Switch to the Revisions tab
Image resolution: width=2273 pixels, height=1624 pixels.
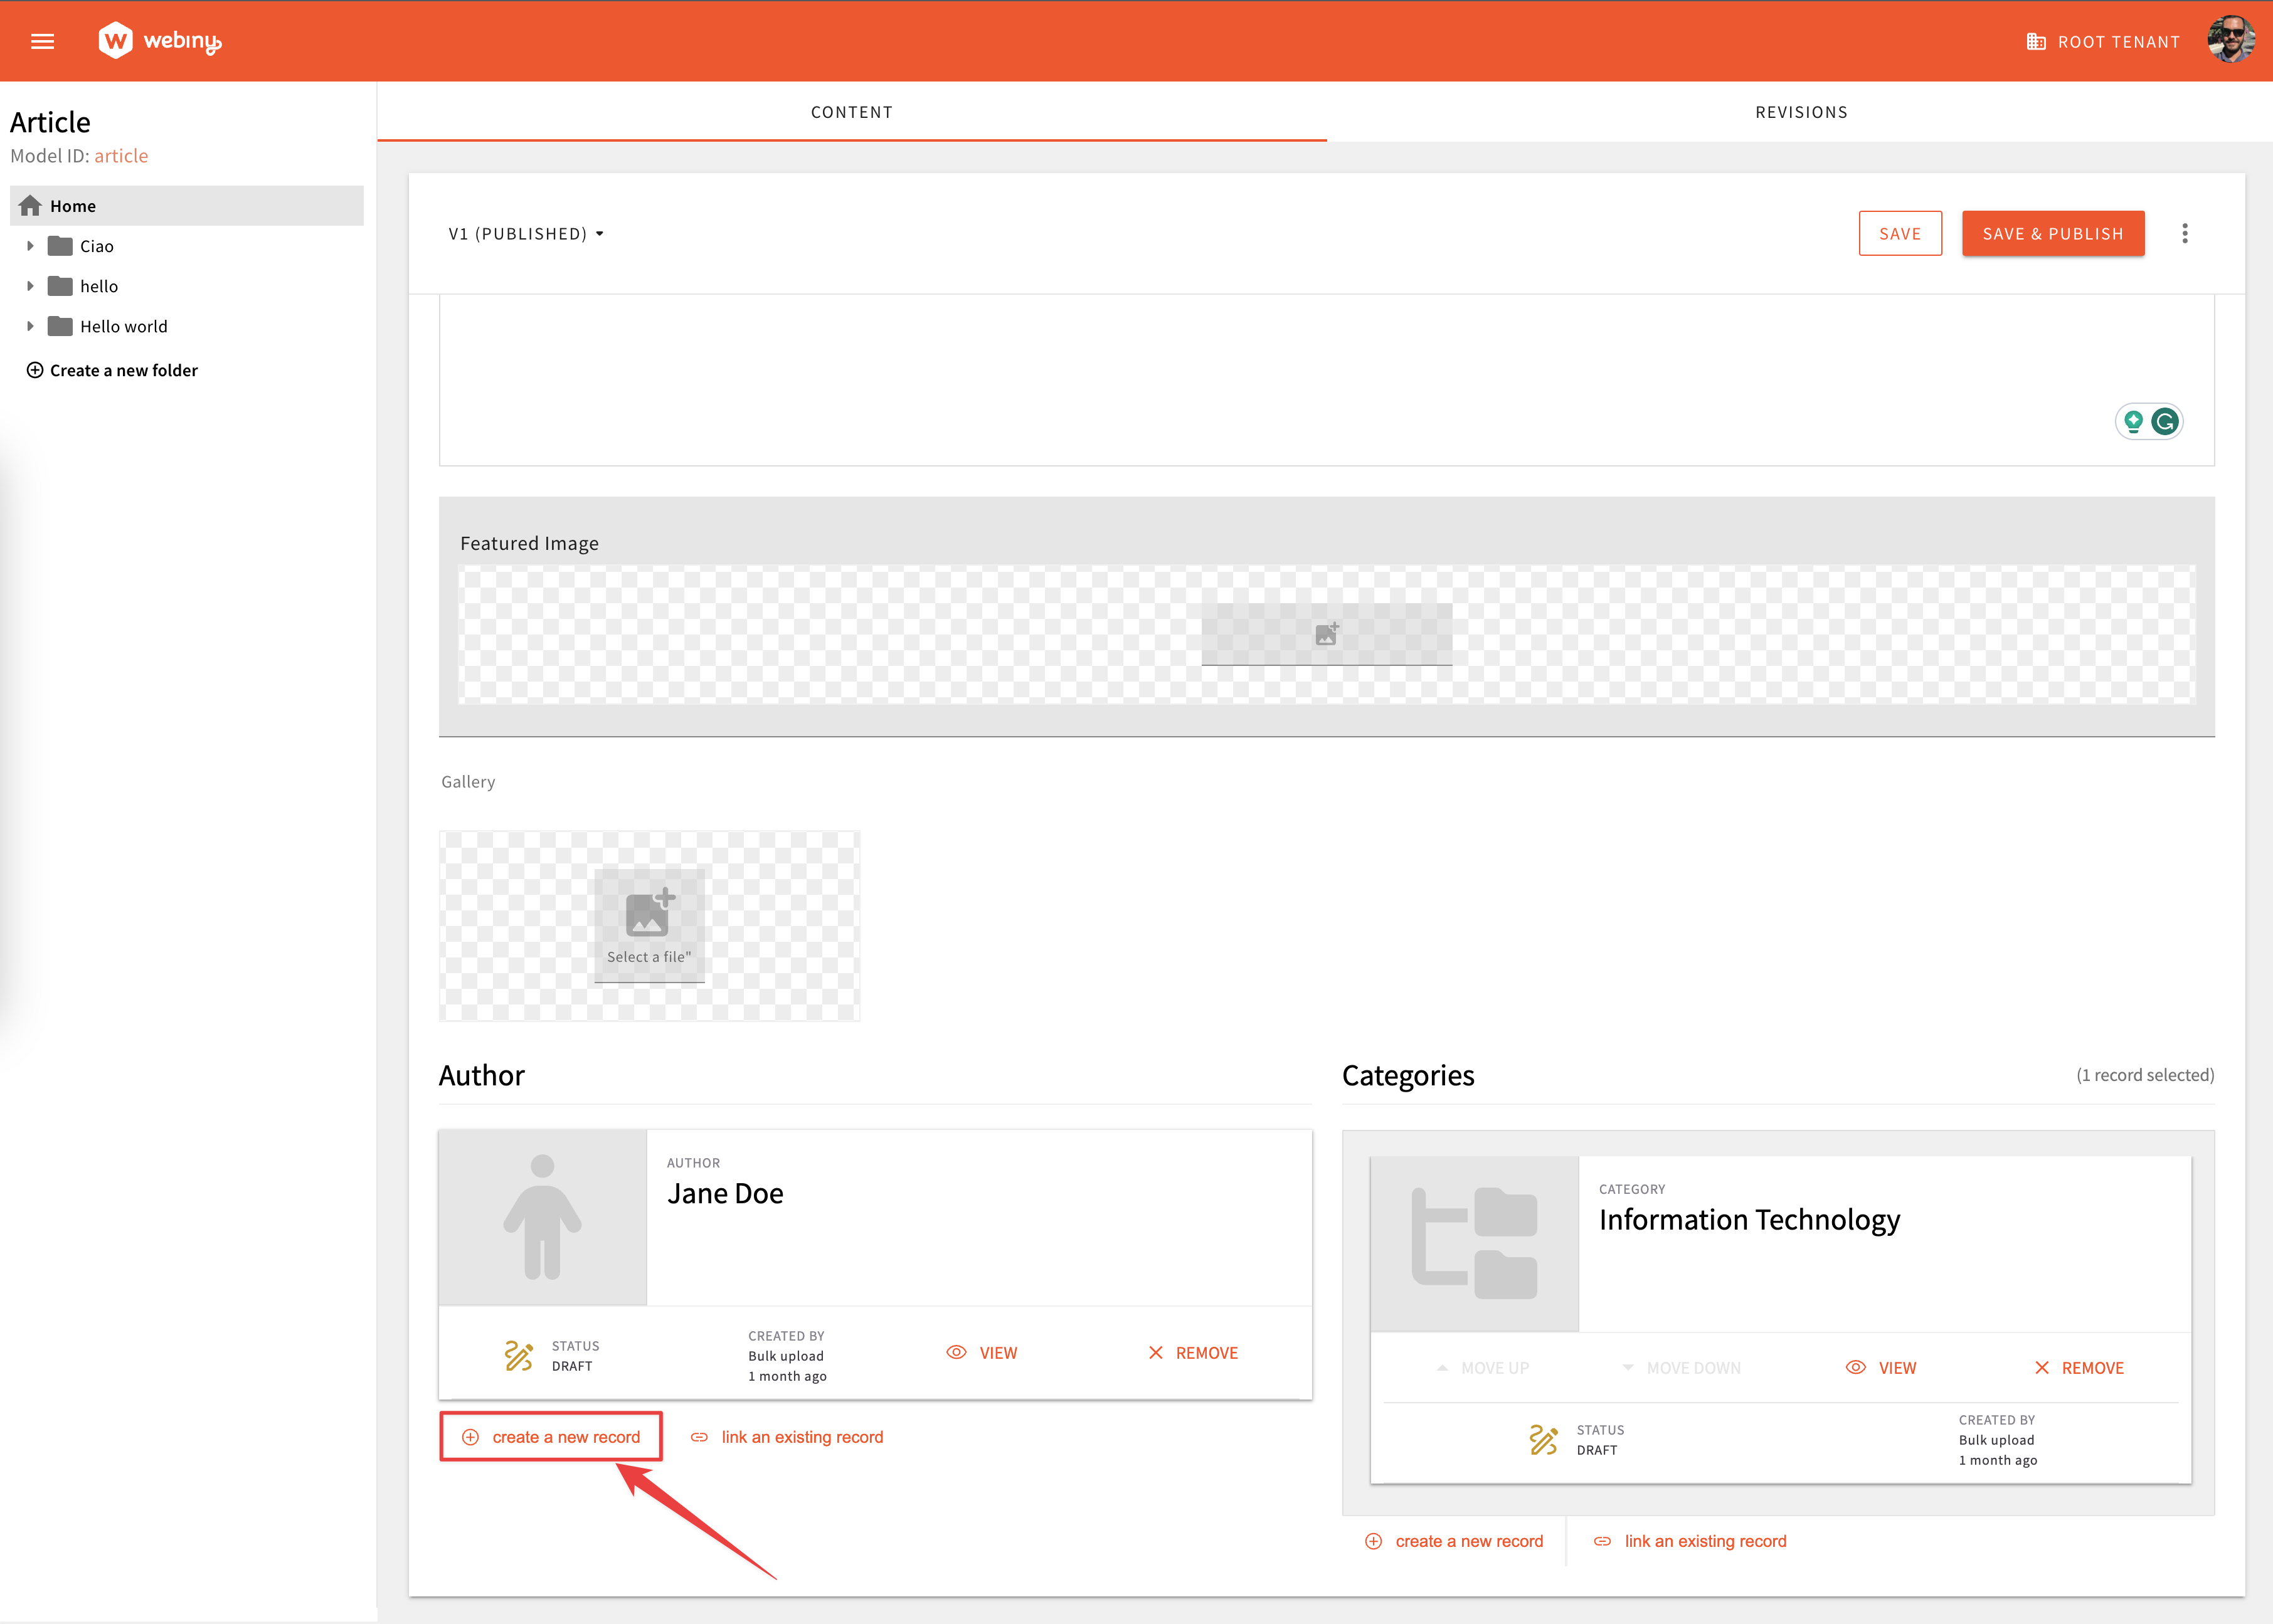(1800, 112)
